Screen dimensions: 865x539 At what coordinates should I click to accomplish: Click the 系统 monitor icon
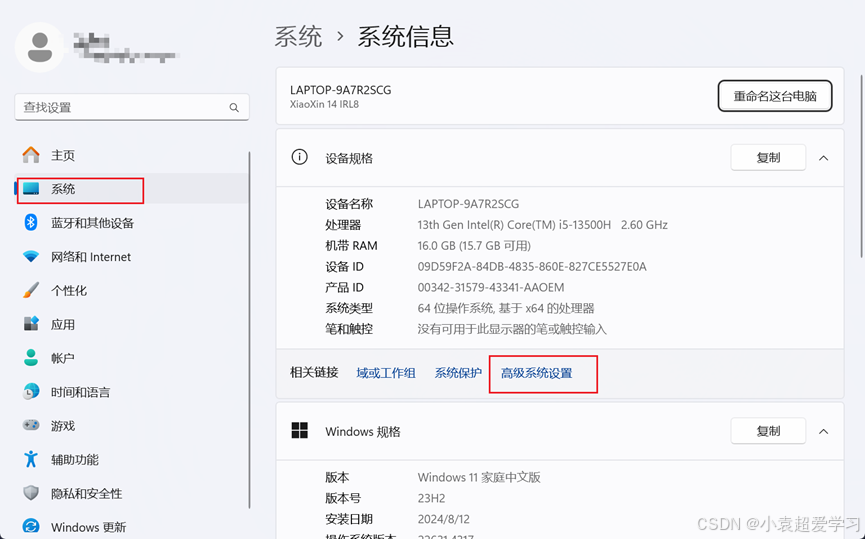[31, 189]
